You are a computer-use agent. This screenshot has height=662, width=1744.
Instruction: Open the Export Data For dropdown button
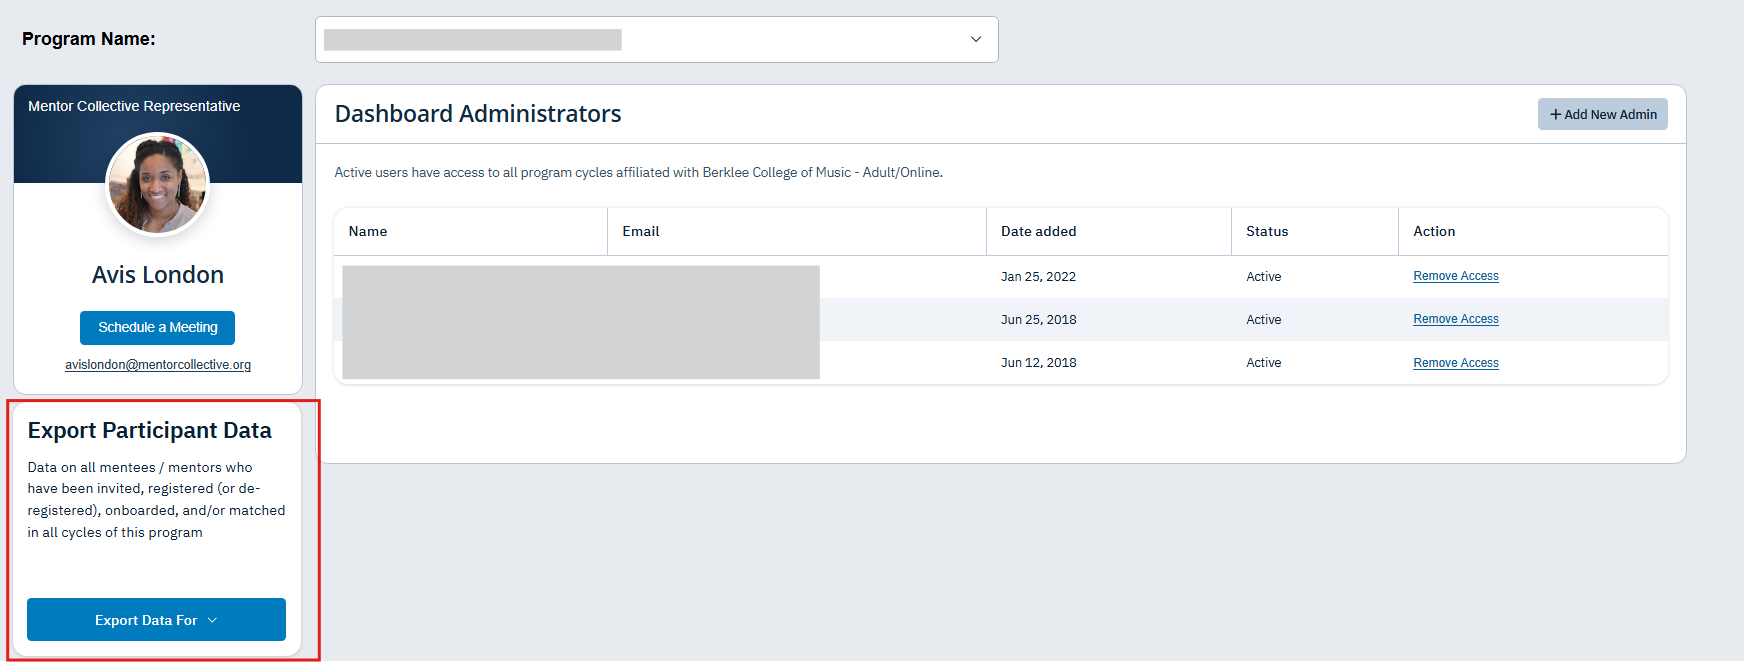(x=156, y=620)
